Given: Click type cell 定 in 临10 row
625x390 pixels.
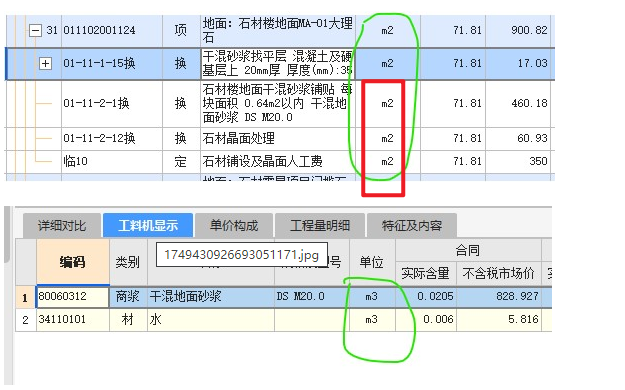Looking at the screenshot, I should (181, 161).
